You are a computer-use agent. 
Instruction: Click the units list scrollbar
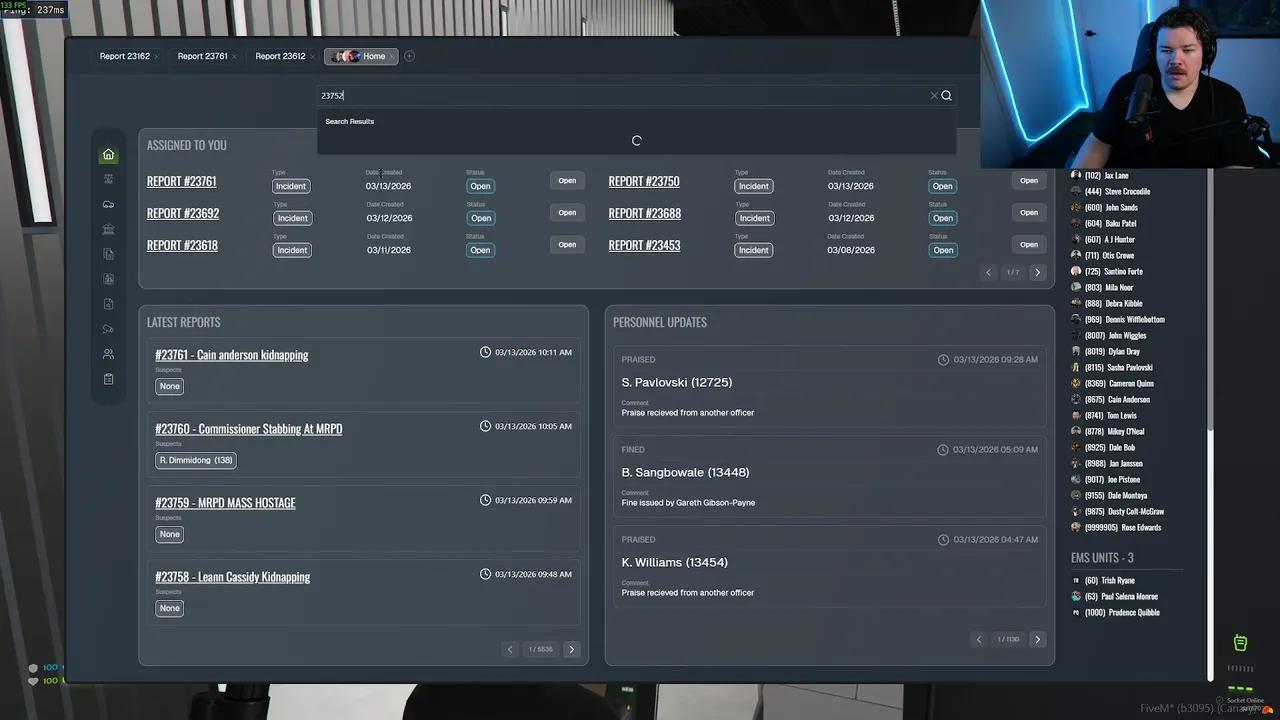click(x=1211, y=300)
